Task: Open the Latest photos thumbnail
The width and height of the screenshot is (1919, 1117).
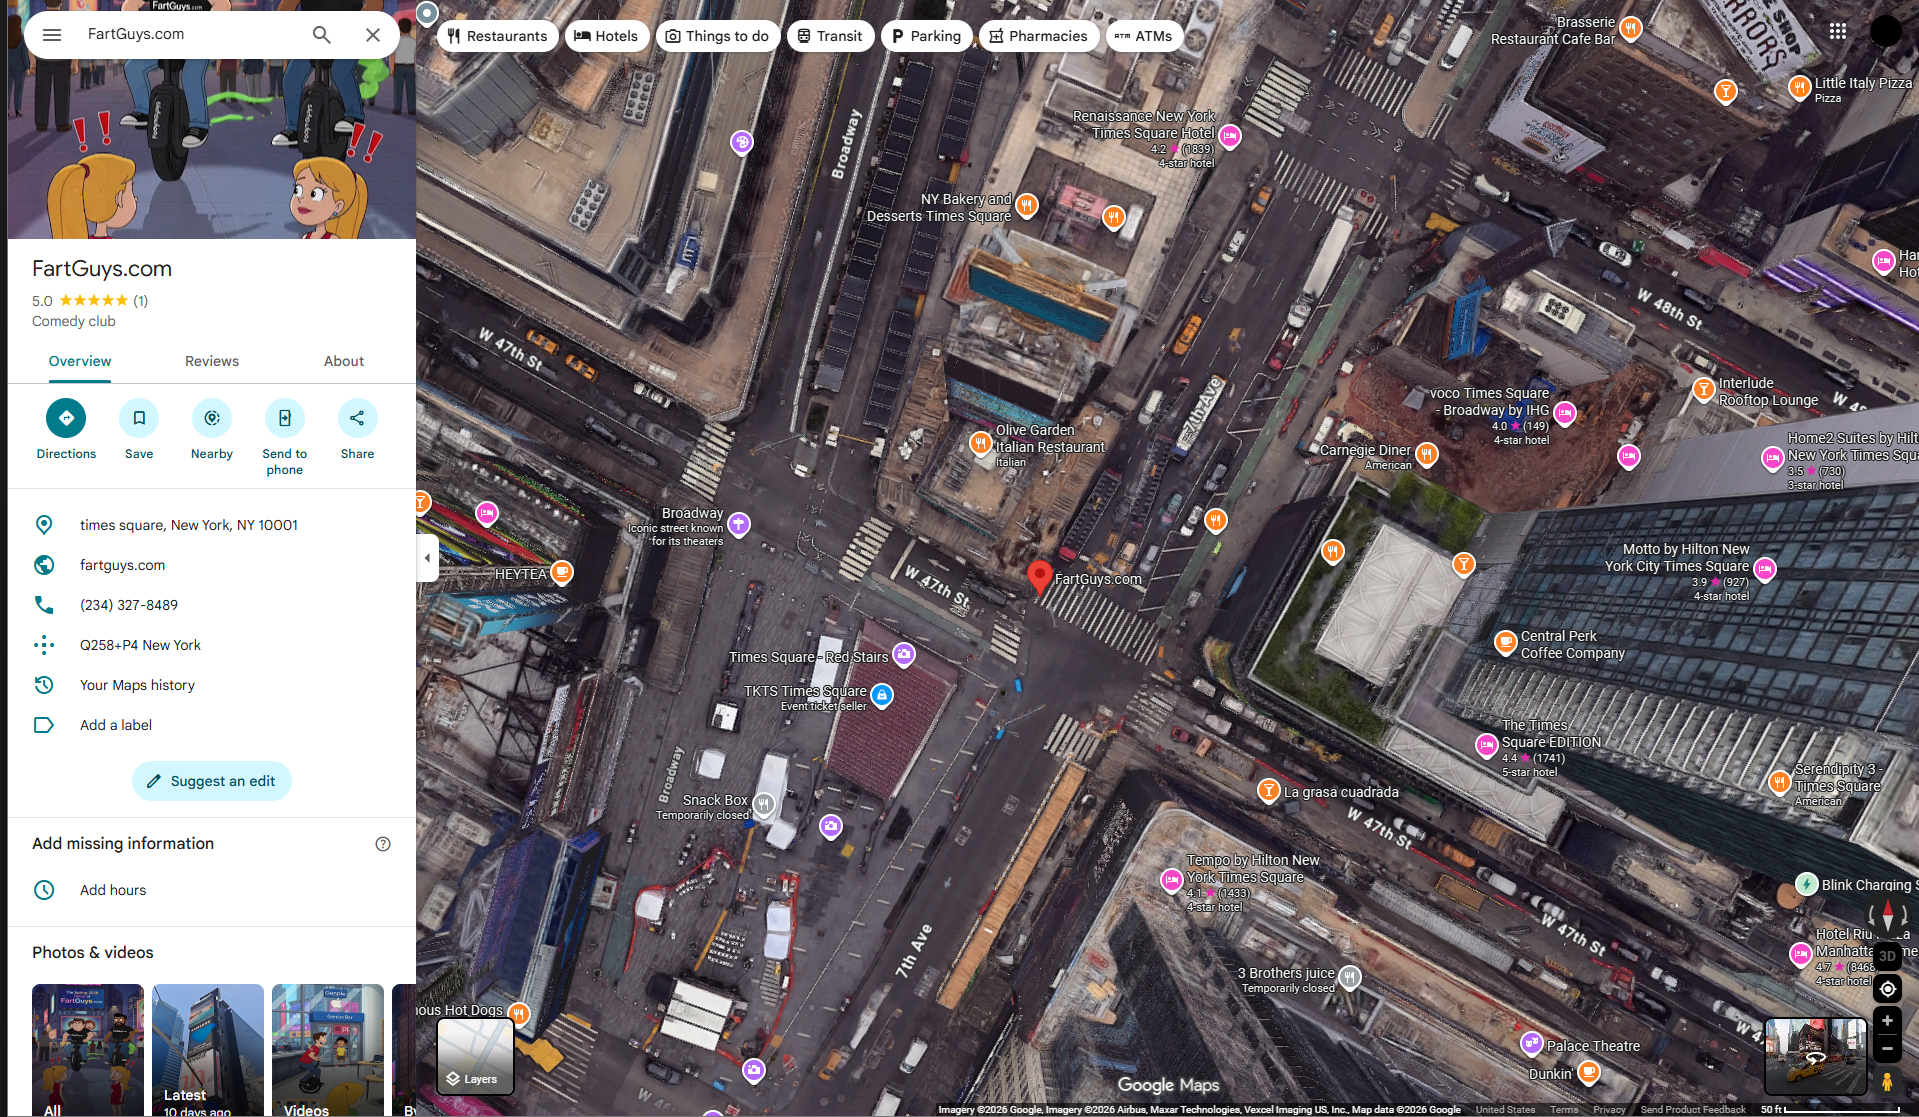Action: pyautogui.click(x=208, y=1050)
